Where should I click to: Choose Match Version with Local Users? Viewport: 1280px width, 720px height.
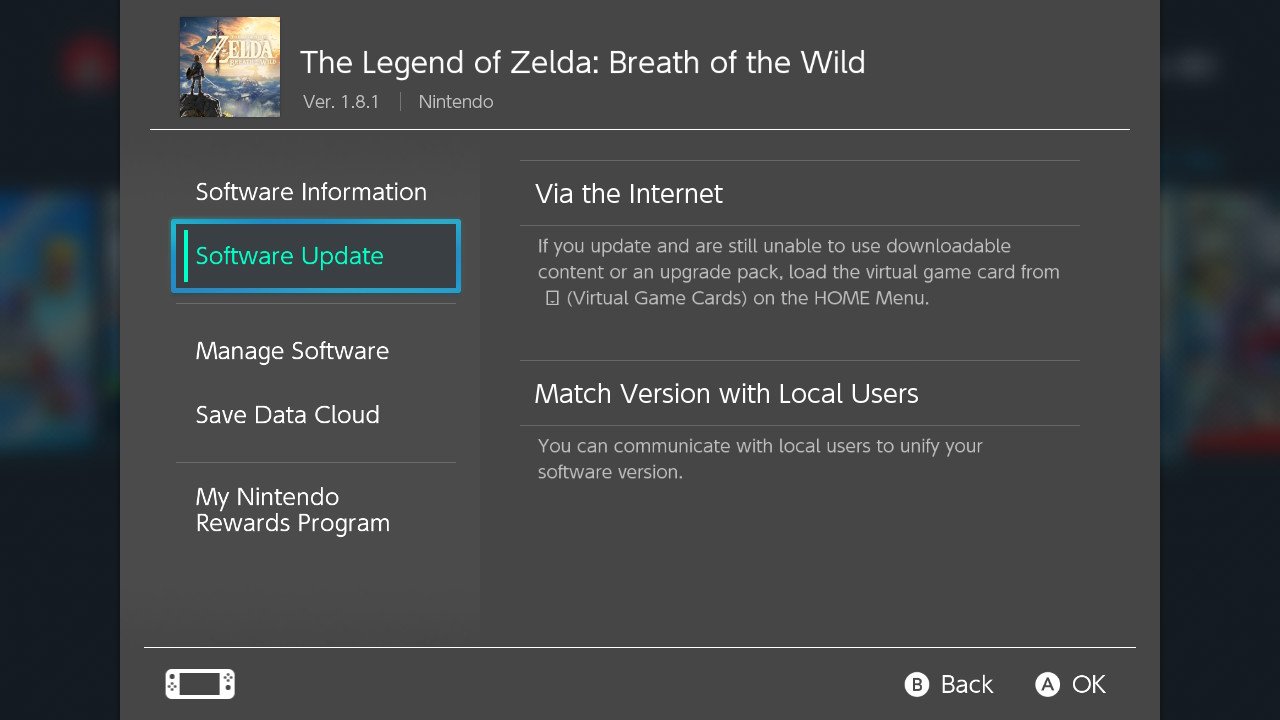(800, 393)
